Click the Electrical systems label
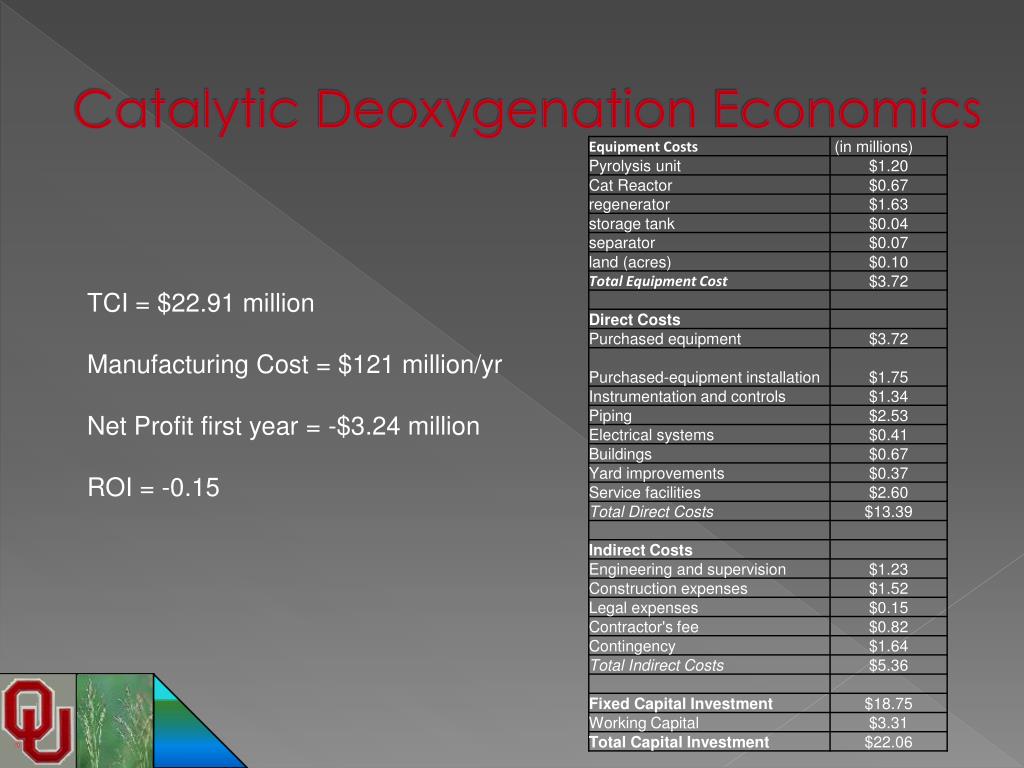The width and height of the screenshot is (1024, 768). point(652,435)
